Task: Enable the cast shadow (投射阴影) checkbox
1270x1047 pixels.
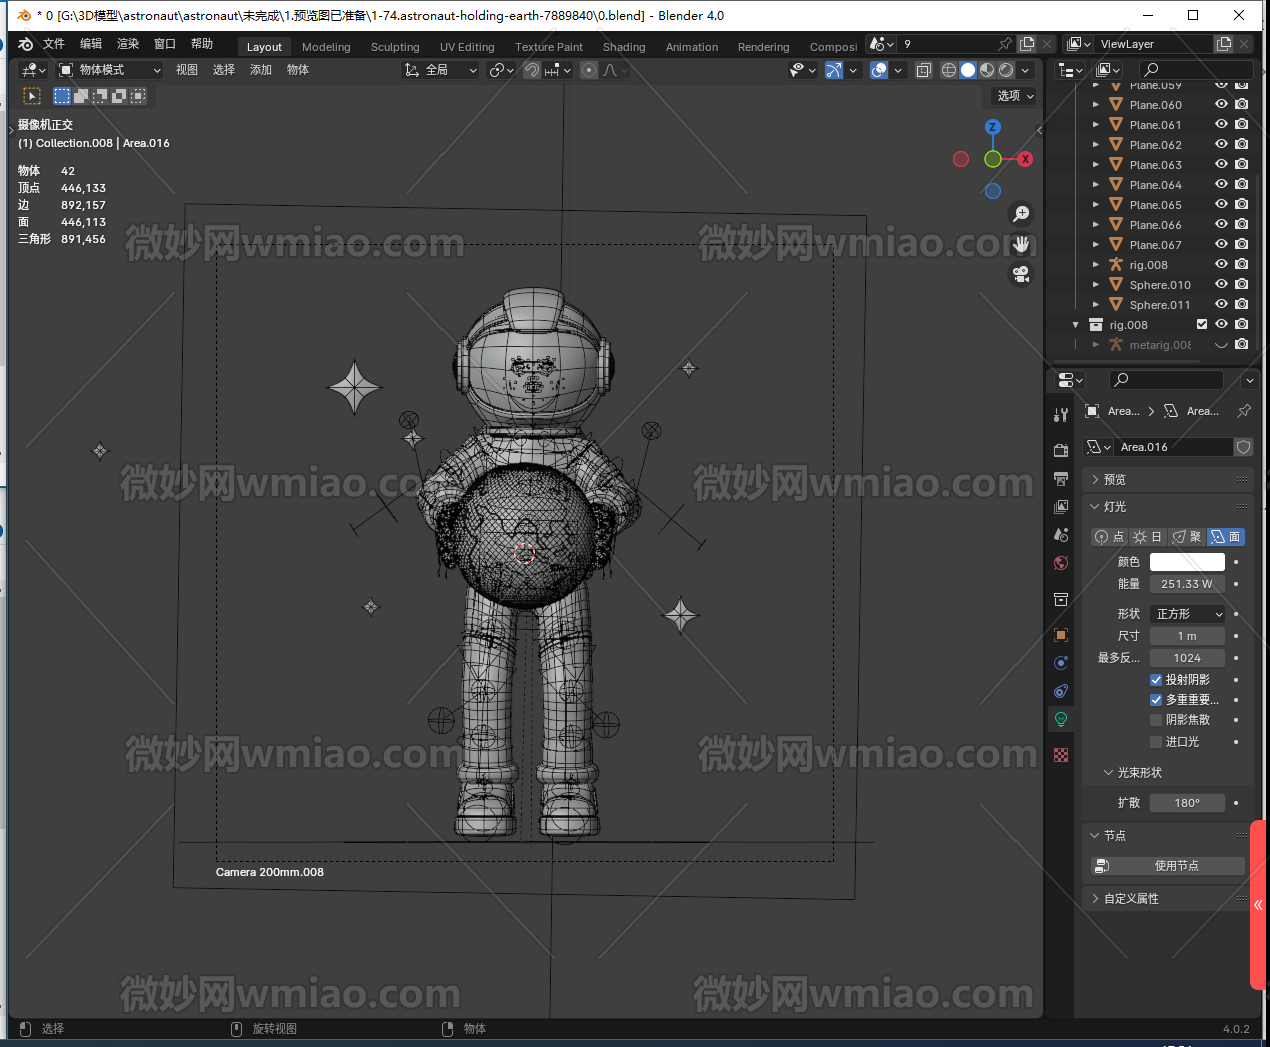Action: click(x=1156, y=680)
